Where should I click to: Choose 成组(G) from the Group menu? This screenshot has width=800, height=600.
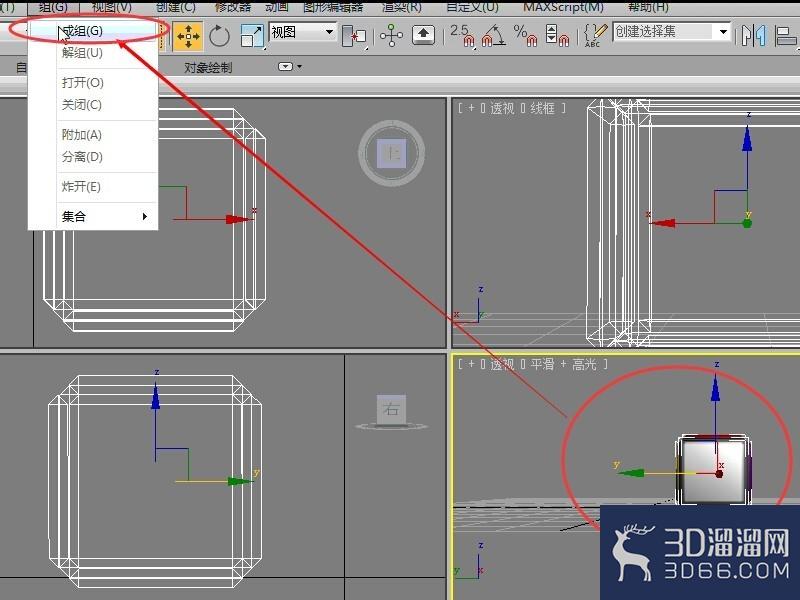coord(93,31)
